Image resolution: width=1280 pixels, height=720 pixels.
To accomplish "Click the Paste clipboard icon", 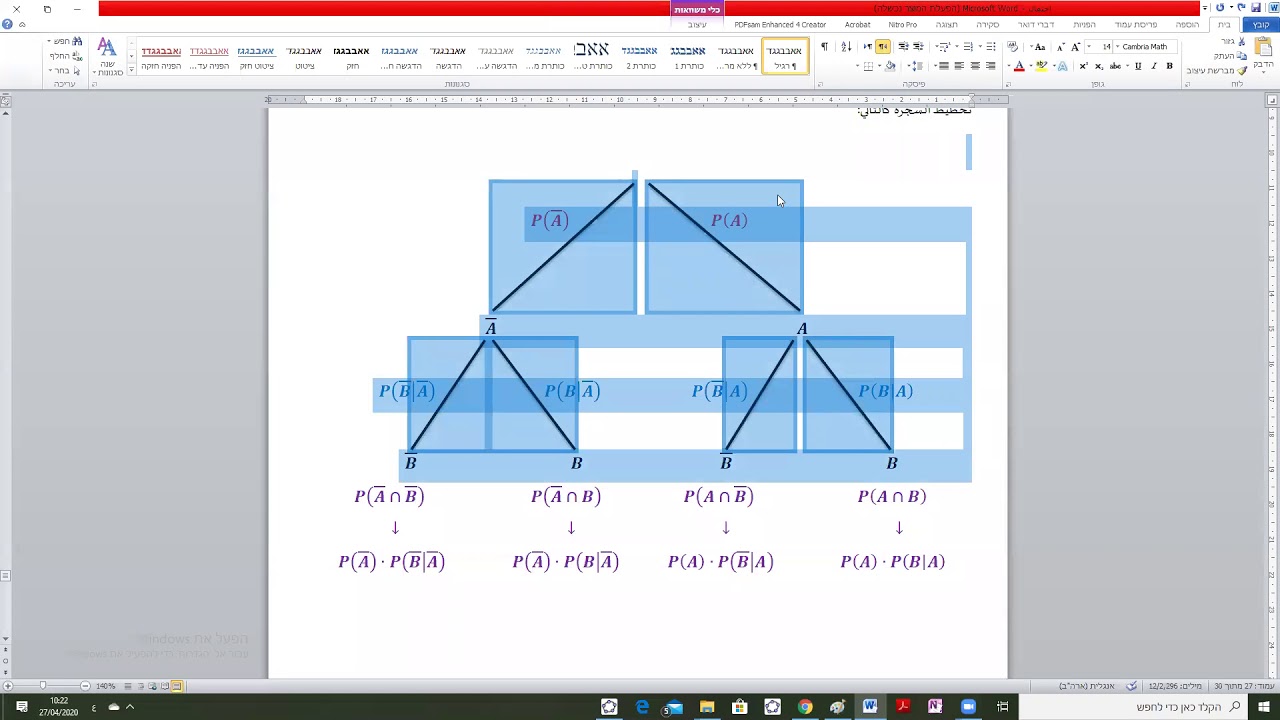I will (1264, 48).
